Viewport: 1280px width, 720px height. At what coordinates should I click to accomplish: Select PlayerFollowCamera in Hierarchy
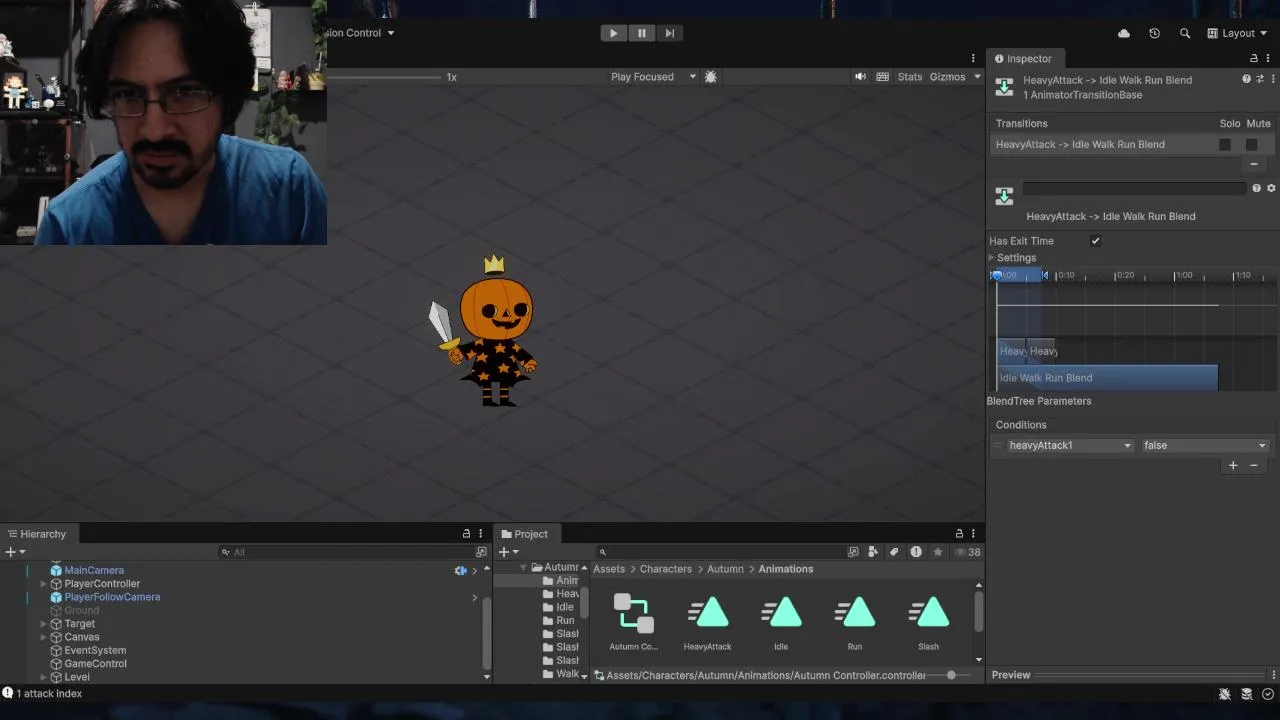coord(112,597)
